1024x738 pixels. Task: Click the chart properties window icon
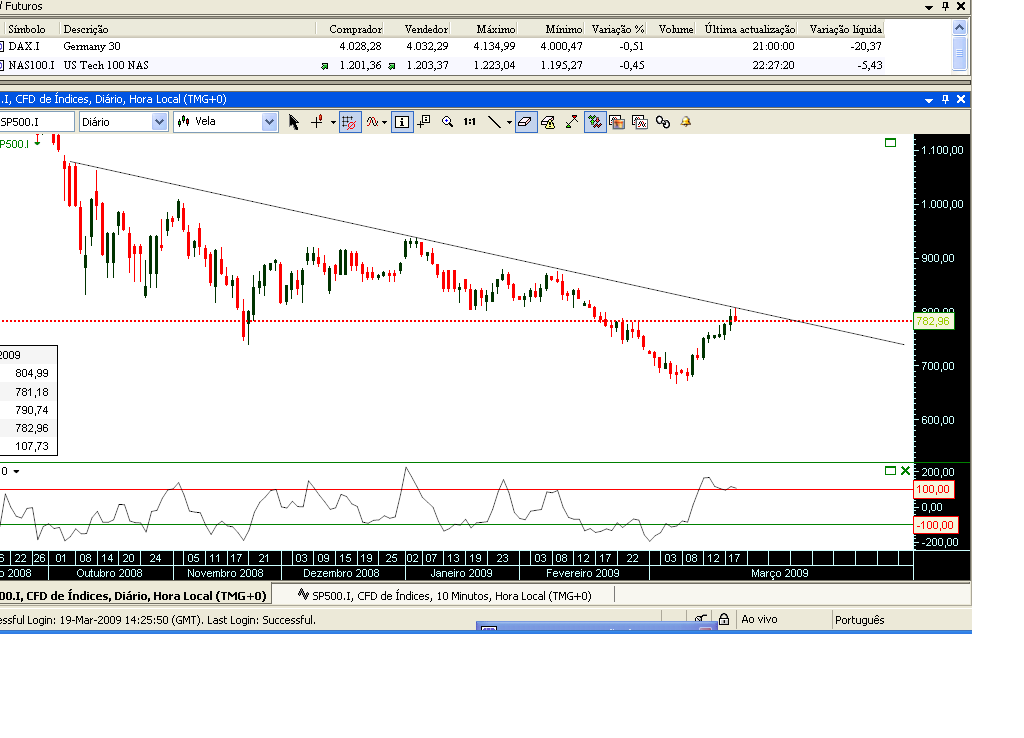tap(640, 122)
